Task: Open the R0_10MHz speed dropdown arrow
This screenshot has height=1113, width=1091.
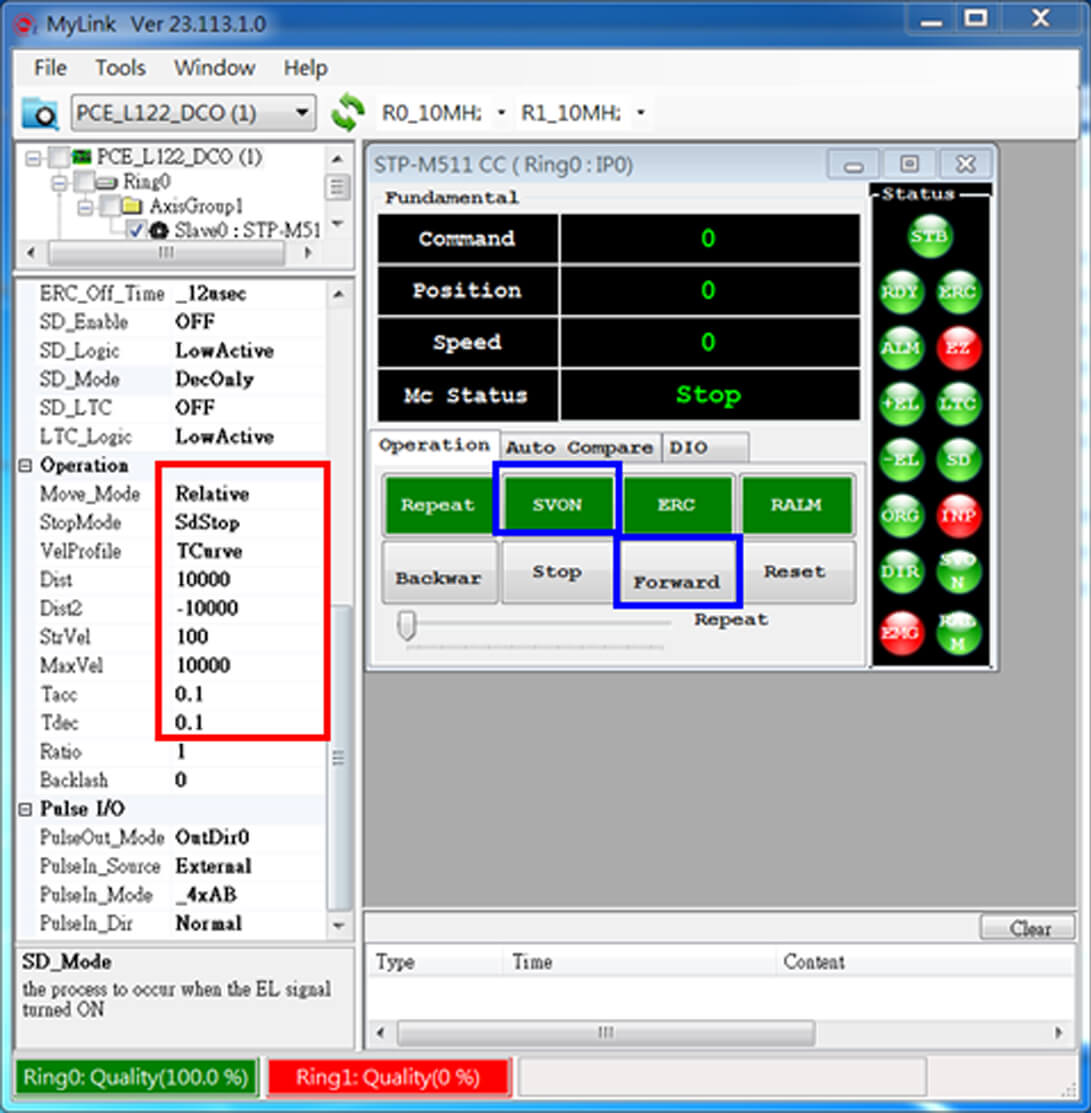Action: pos(501,113)
